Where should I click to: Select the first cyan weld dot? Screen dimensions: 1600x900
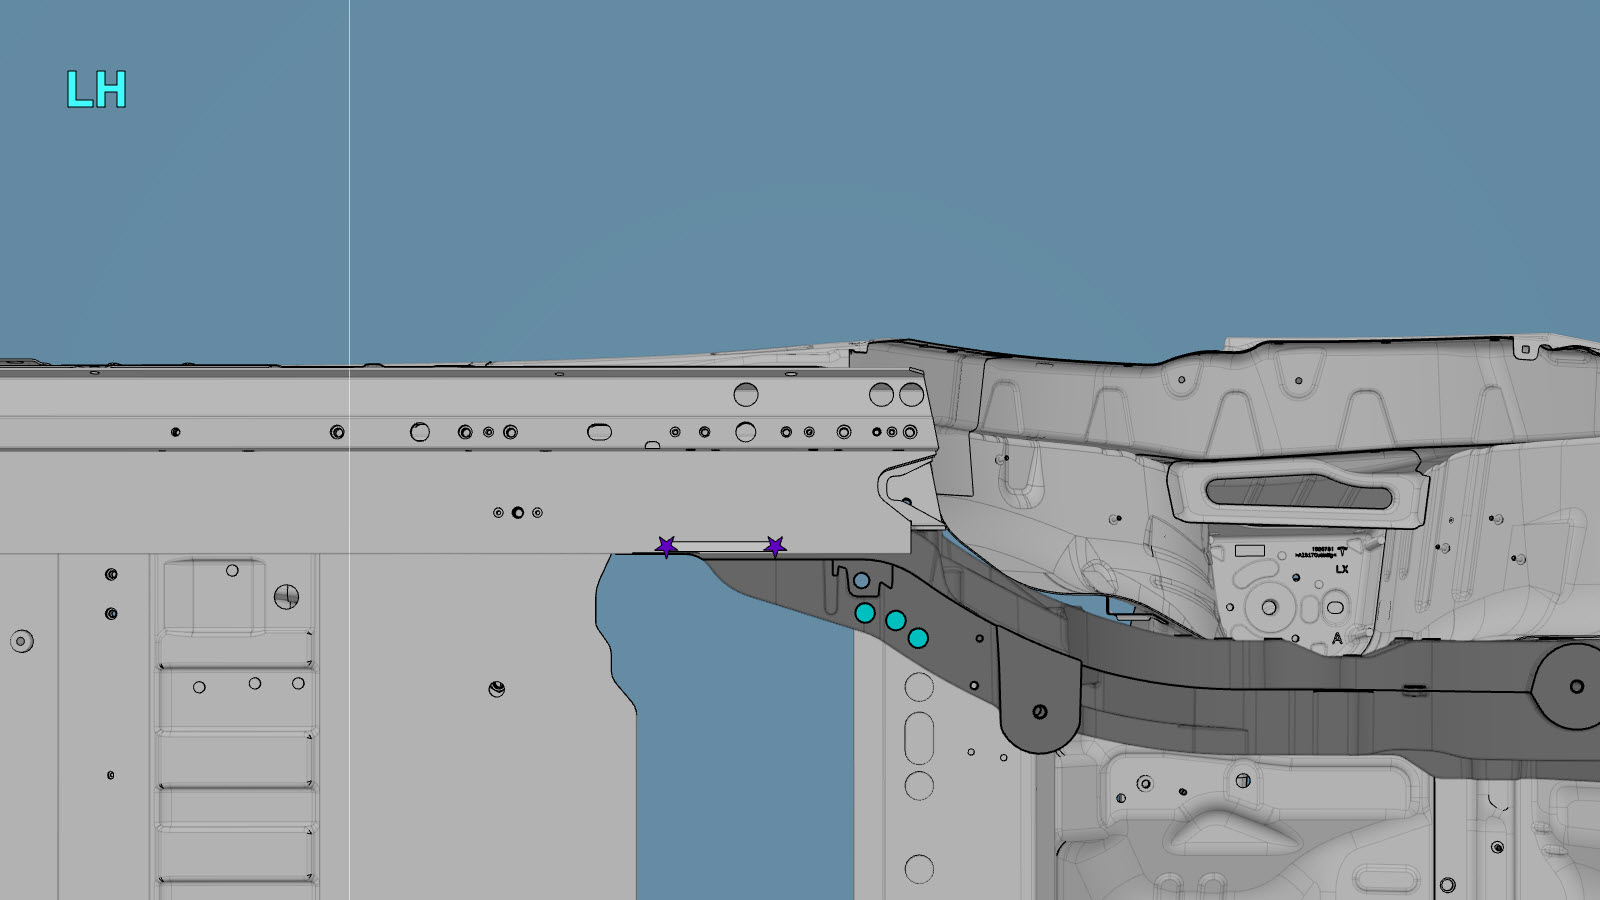865,613
